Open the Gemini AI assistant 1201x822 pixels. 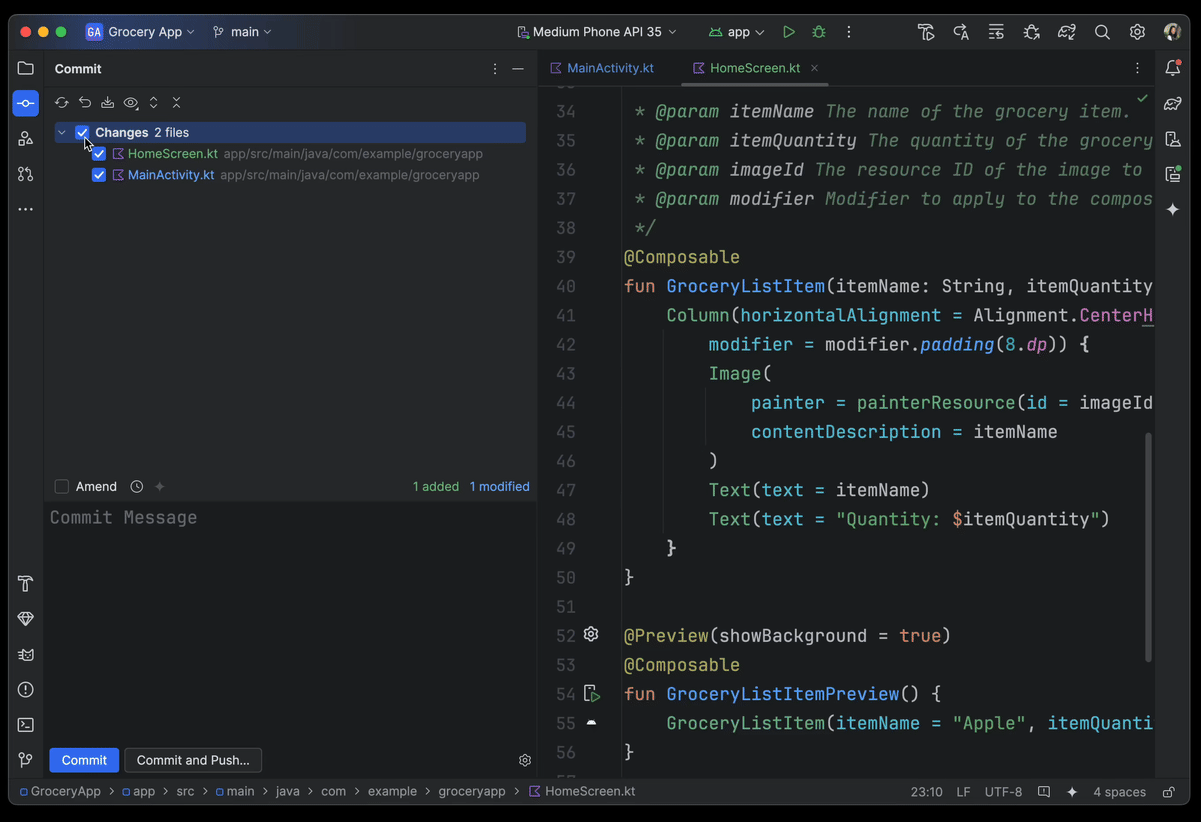[1172, 209]
